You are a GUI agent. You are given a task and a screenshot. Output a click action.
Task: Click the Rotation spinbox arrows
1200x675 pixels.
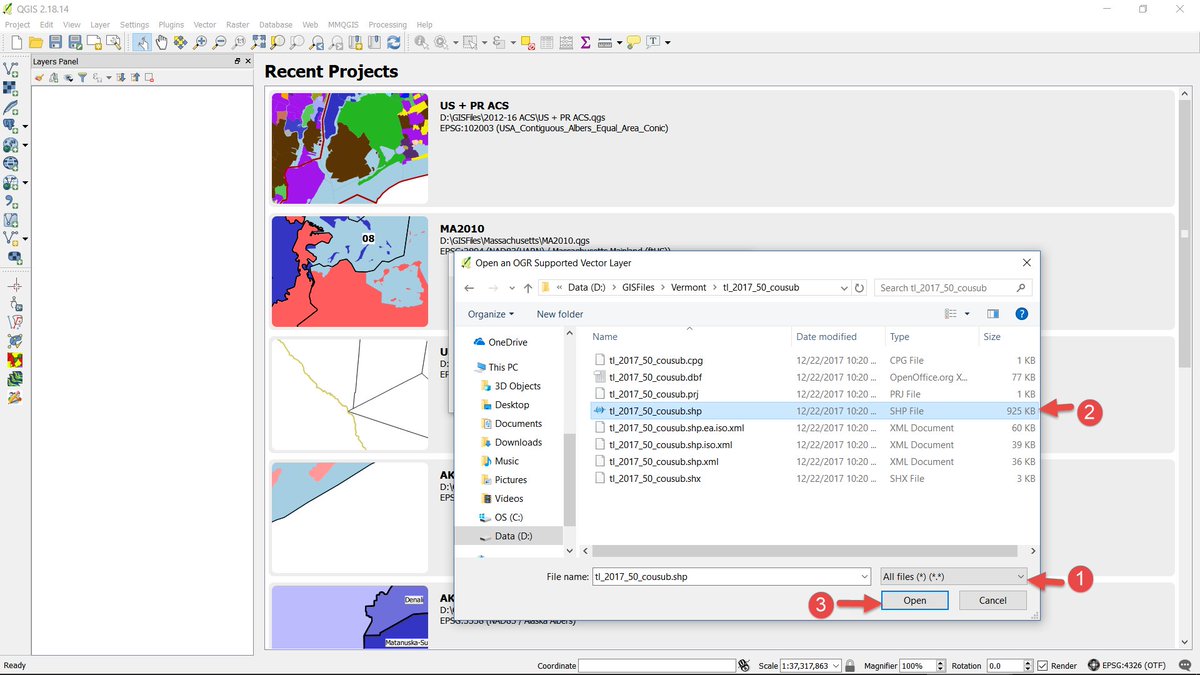pyautogui.click(x=1026, y=665)
